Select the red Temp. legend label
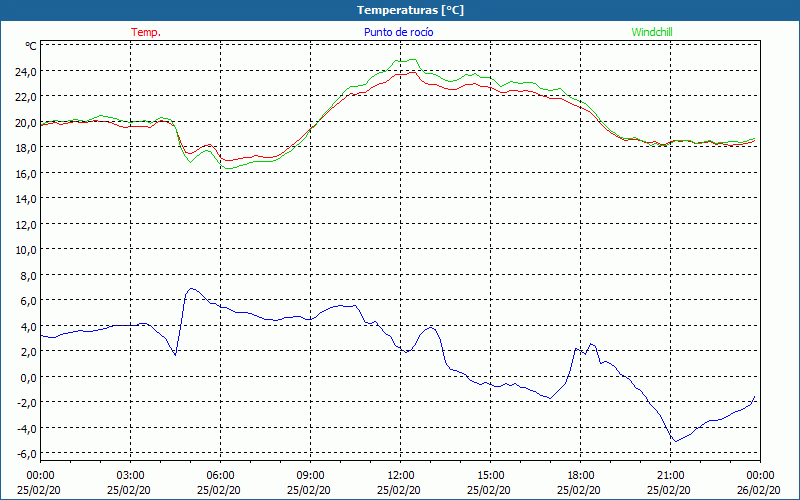Viewport: 800px width, 500px height. click(146, 32)
